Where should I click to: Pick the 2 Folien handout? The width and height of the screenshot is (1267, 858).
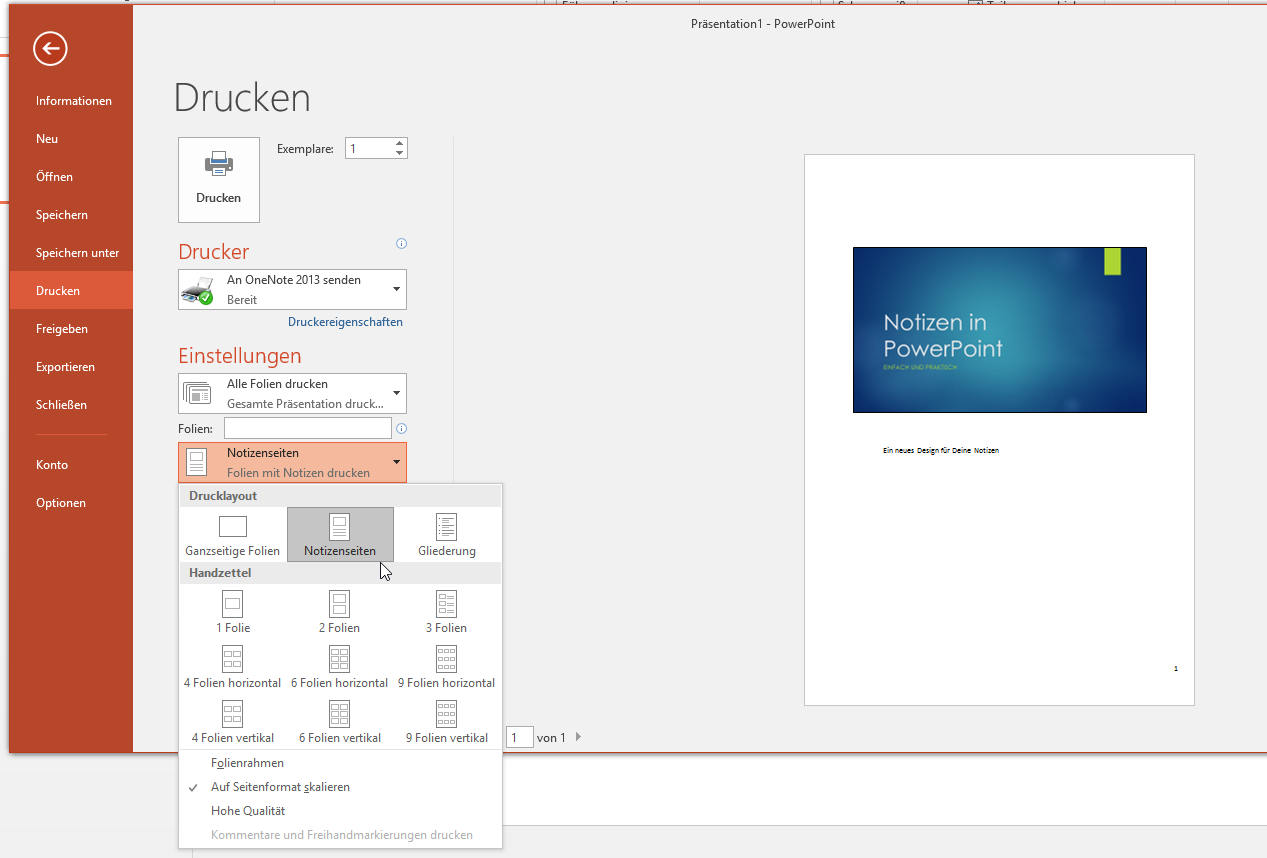tap(340, 612)
